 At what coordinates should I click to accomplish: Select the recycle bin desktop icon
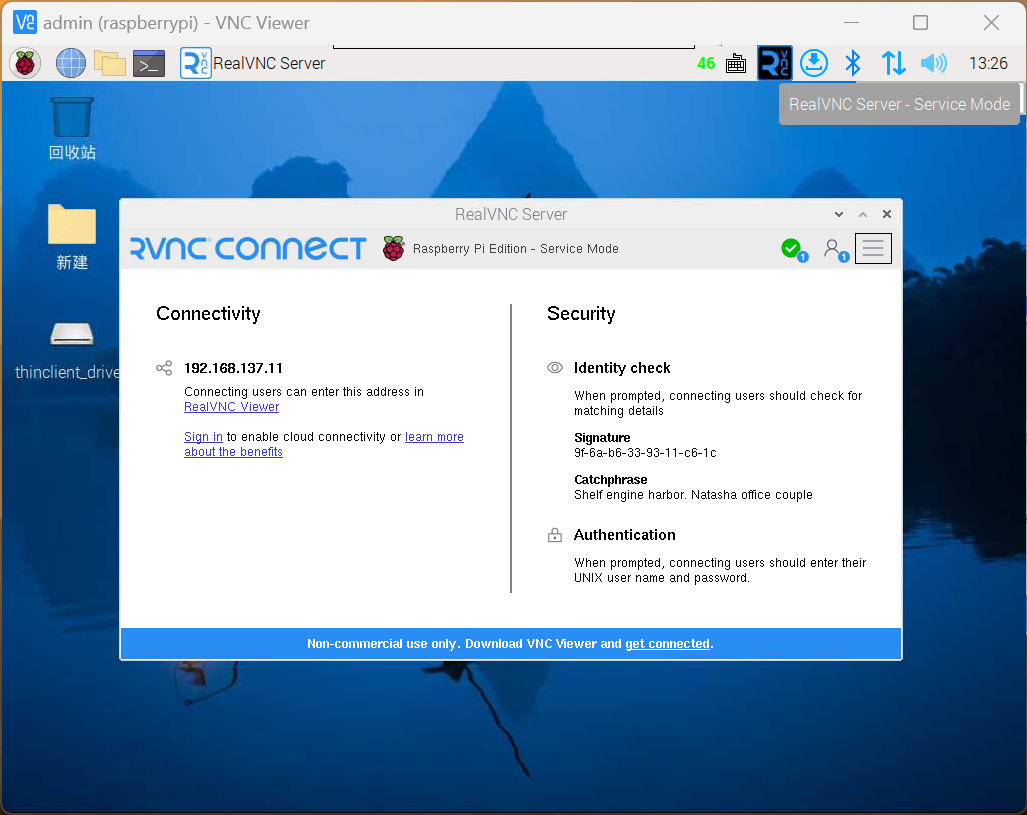point(72,129)
